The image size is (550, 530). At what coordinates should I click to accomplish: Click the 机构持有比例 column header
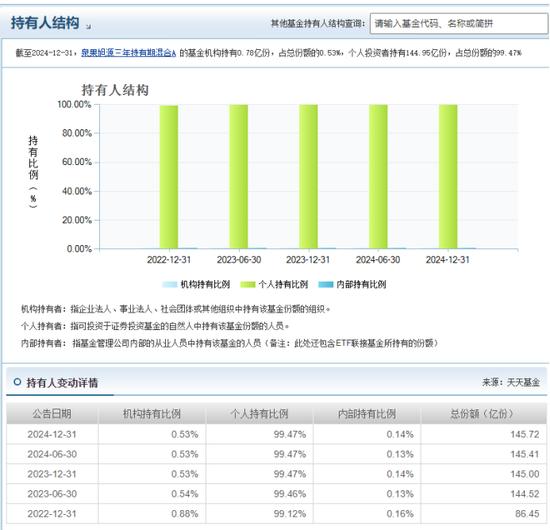[152, 414]
